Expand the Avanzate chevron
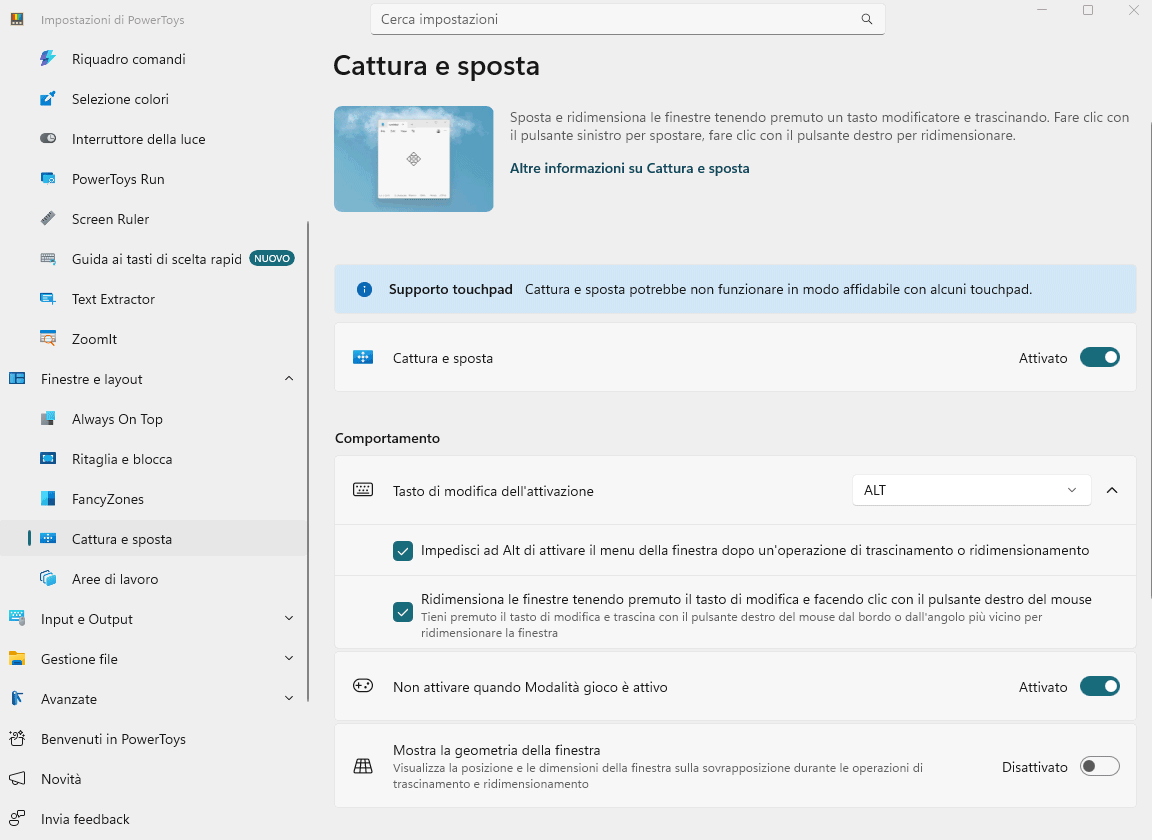Image resolution: width=1152 pixels, height=840 pixels. [289, 698]
